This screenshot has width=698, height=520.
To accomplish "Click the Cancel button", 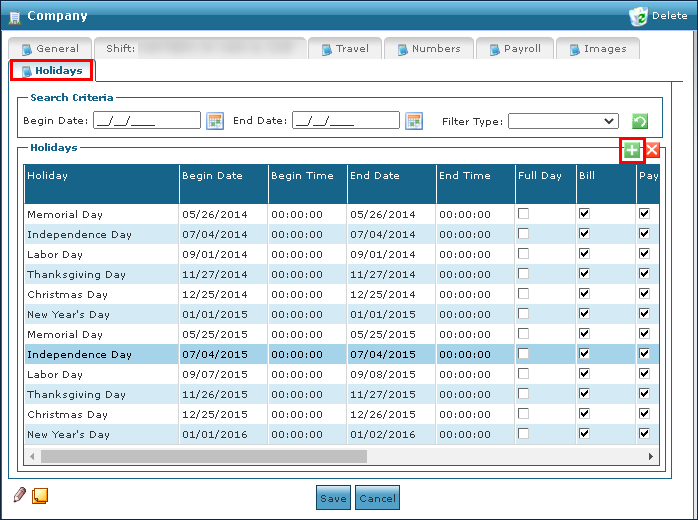I will (377, 498).
